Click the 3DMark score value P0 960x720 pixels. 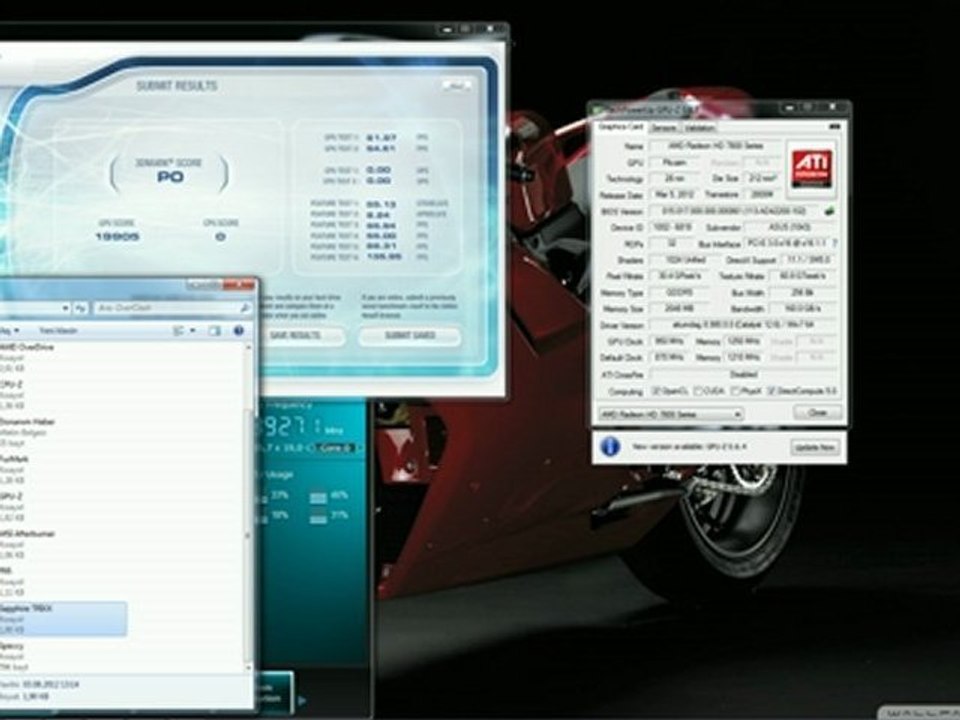click(170, 177)
